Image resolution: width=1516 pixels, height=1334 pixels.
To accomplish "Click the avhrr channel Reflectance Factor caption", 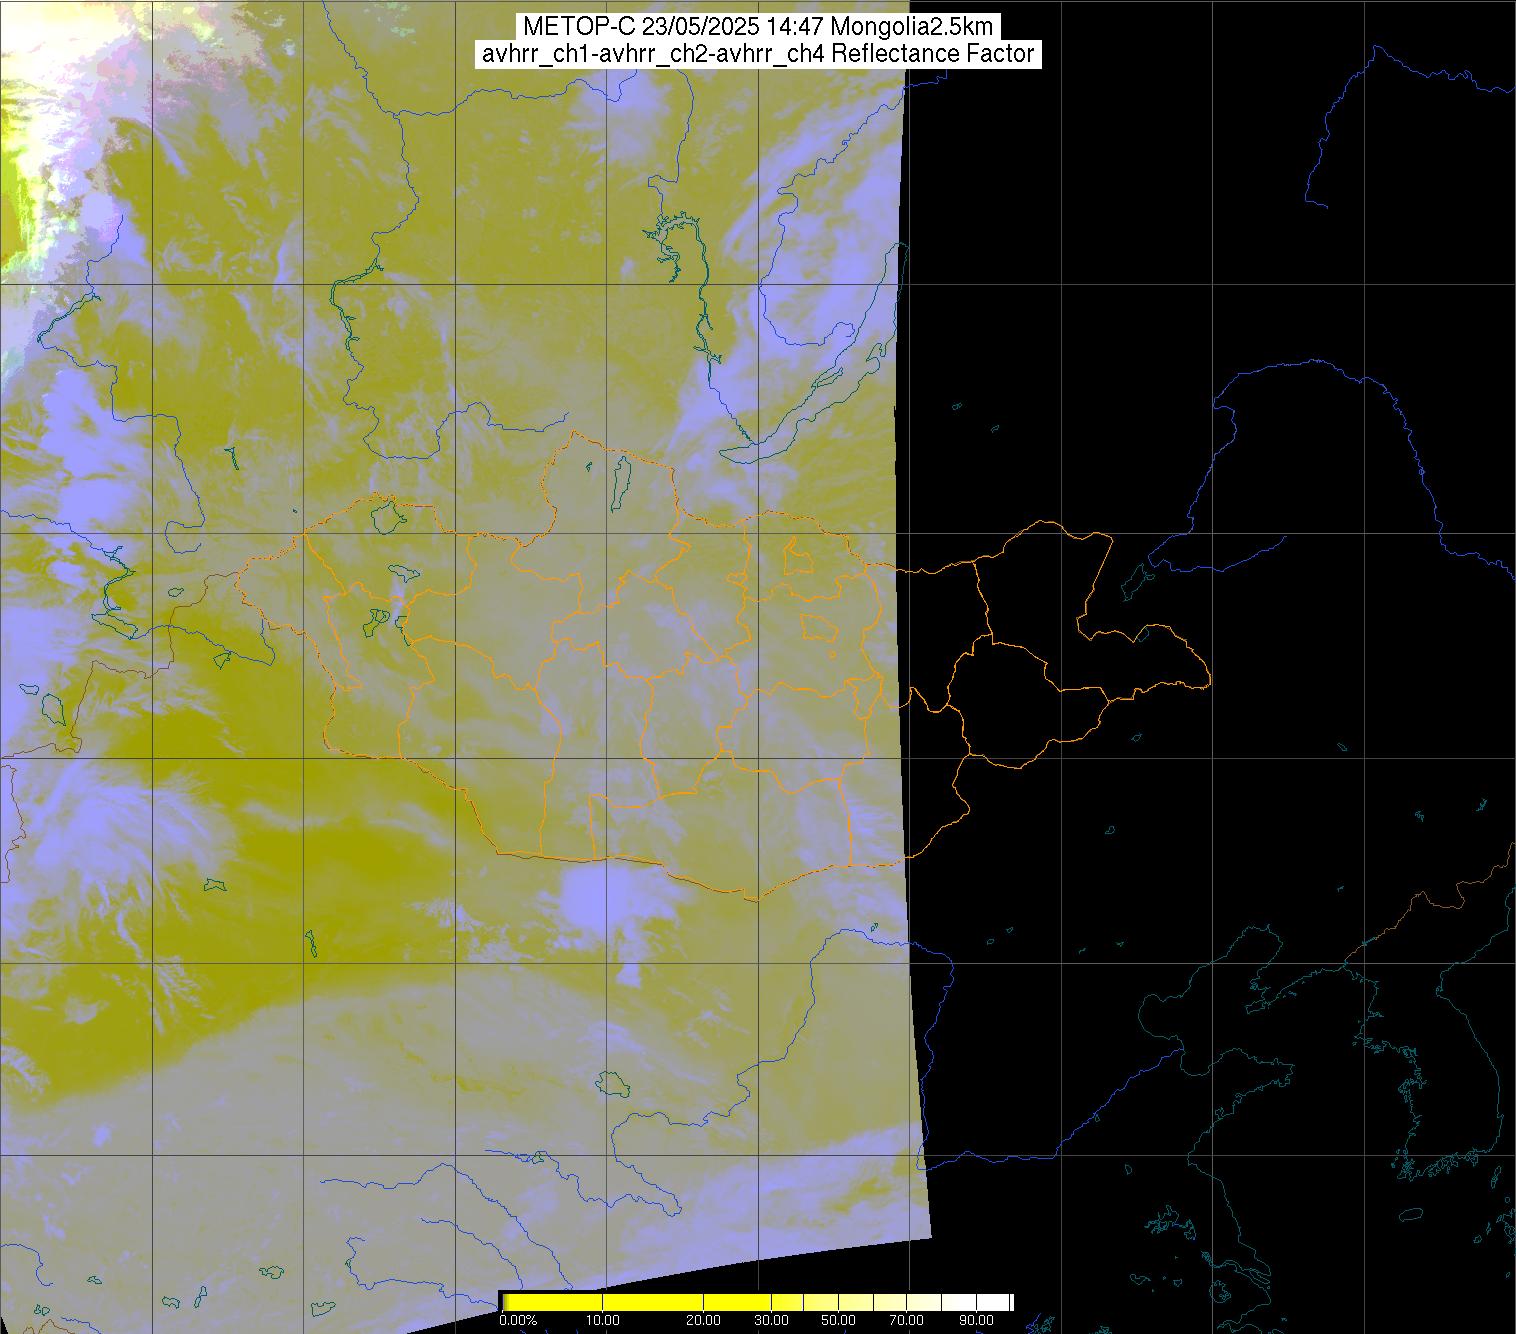I will pyautogui.click(x=757, y=54).
